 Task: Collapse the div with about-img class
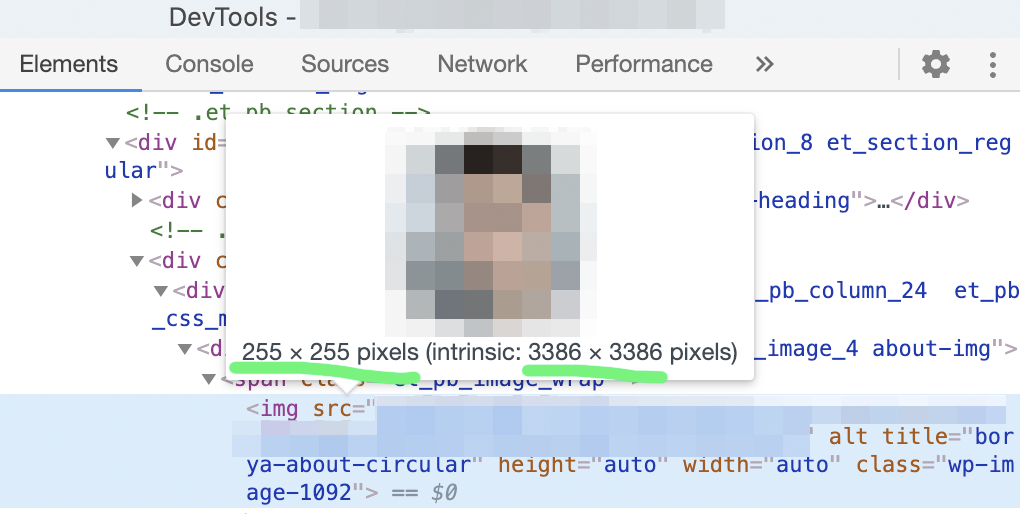(x=185, y=349)
